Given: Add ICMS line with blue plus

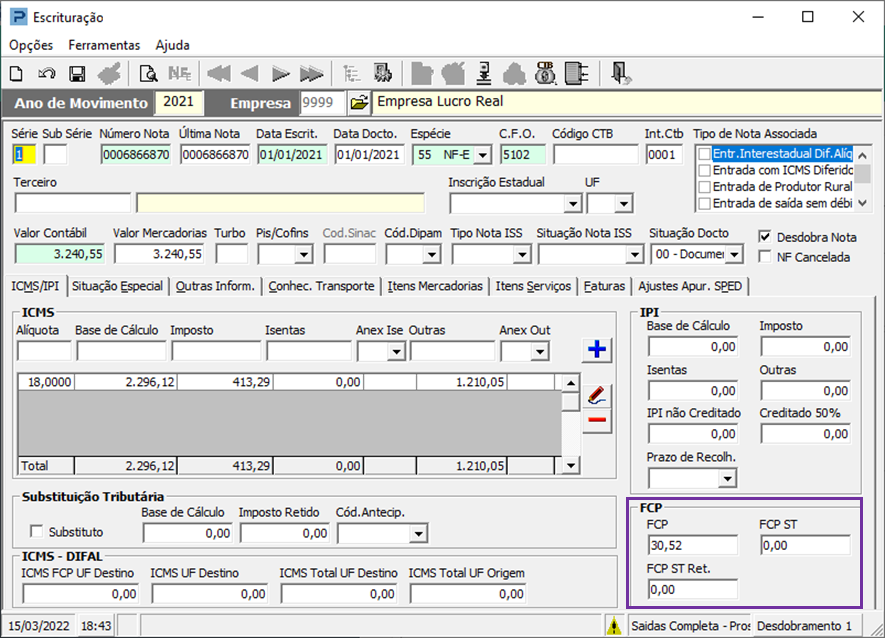Looking at the screenshot, I should pyautogui.click(x=597, y=349).
